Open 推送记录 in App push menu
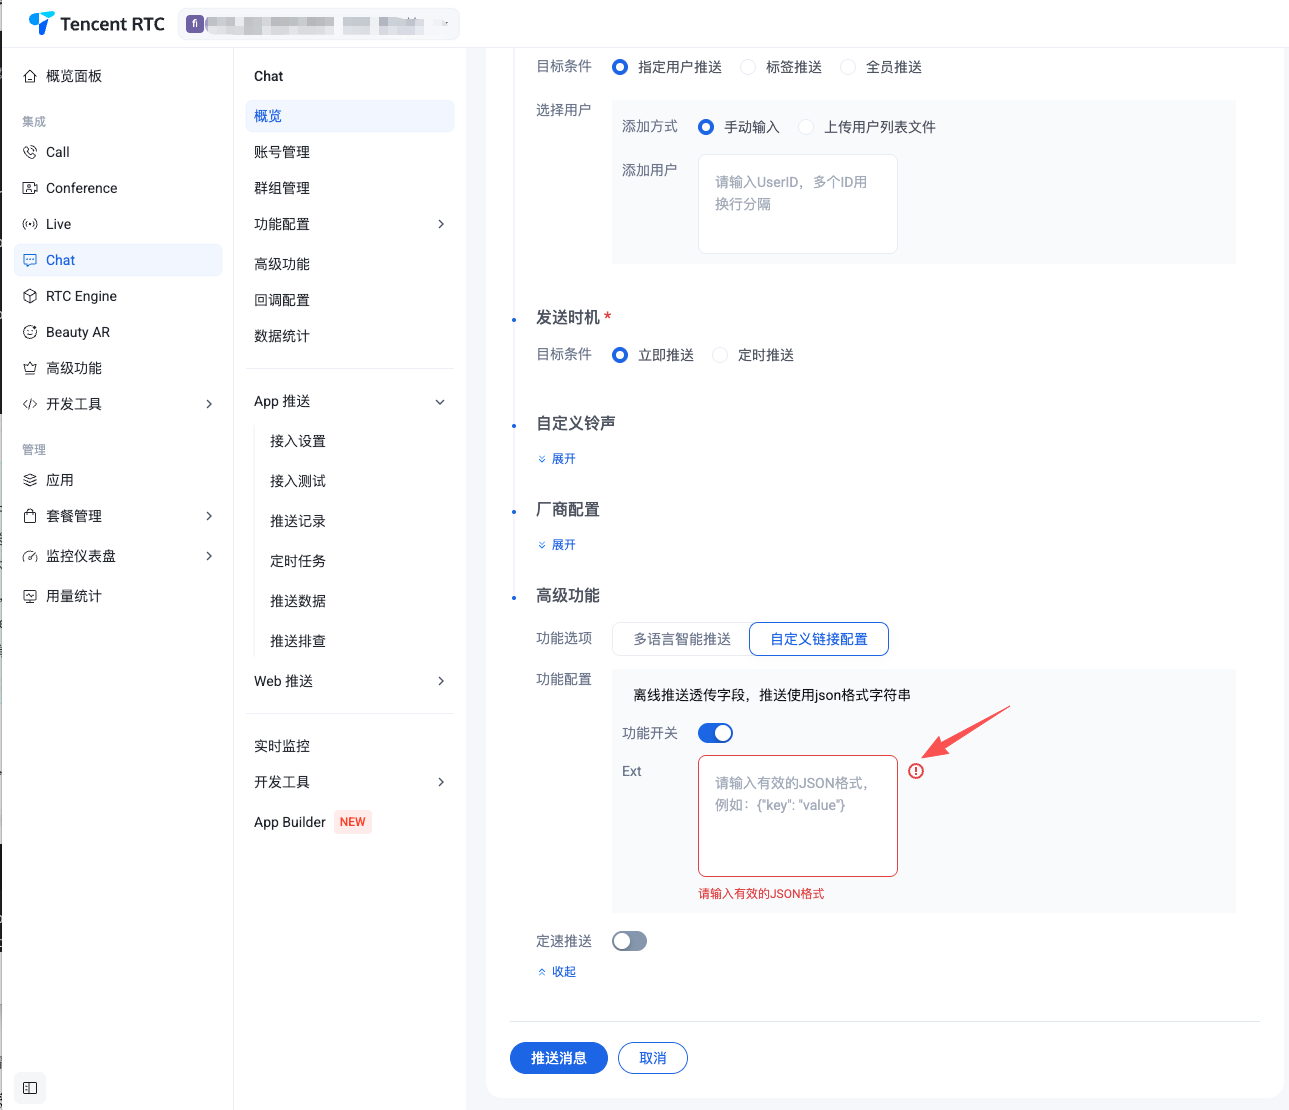1289x1110 pixels. tap(298, 521)
